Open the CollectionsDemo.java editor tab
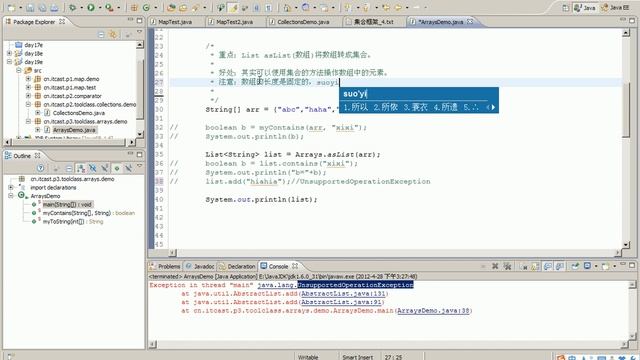Image resolution: width=640 pixels, height=360 pixels. coord(303,22)
